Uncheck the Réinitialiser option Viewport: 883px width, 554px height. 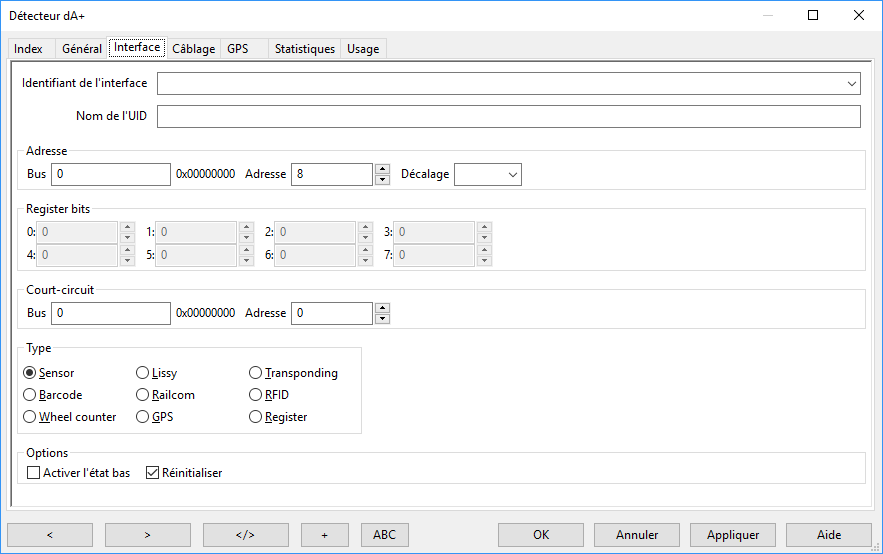click(x=153, y=473)
